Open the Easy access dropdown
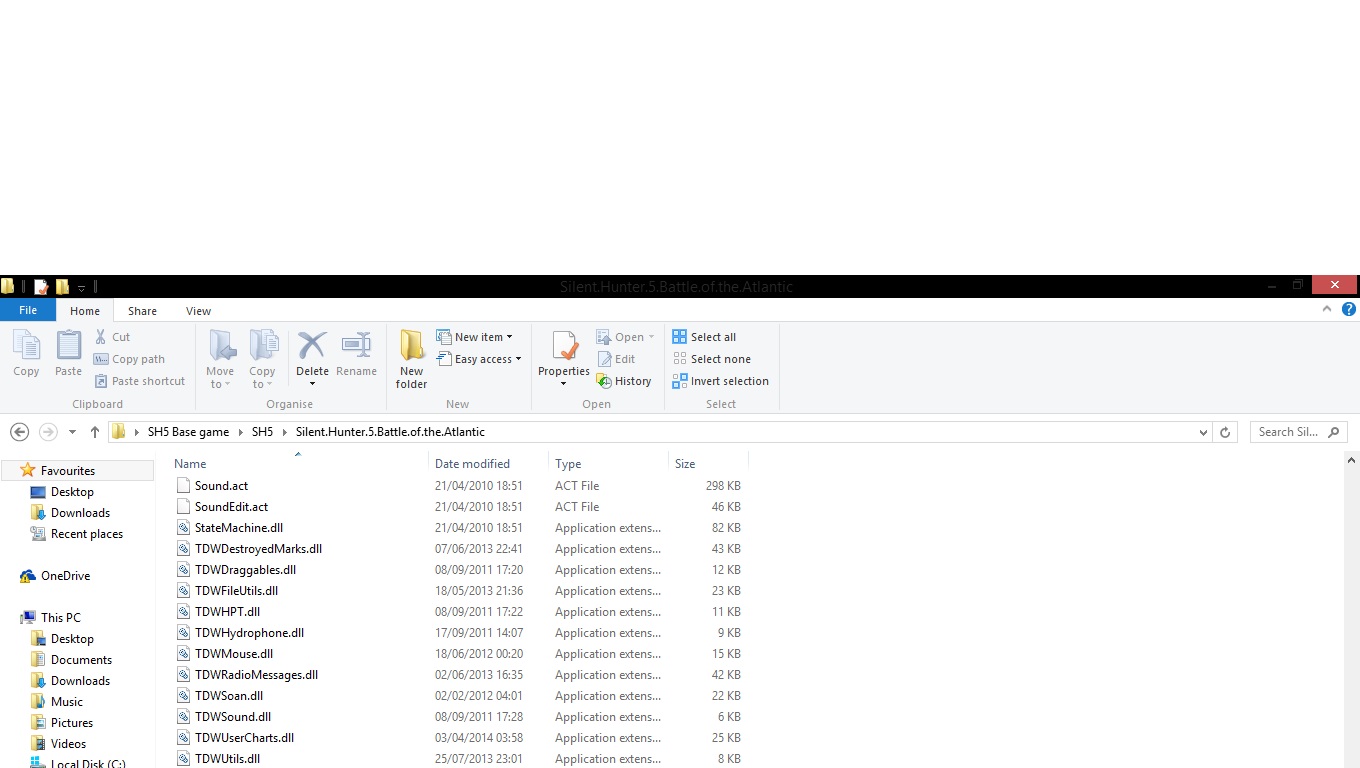The height and width of the screenshot is (768, 1360). (x=480, y=359)
